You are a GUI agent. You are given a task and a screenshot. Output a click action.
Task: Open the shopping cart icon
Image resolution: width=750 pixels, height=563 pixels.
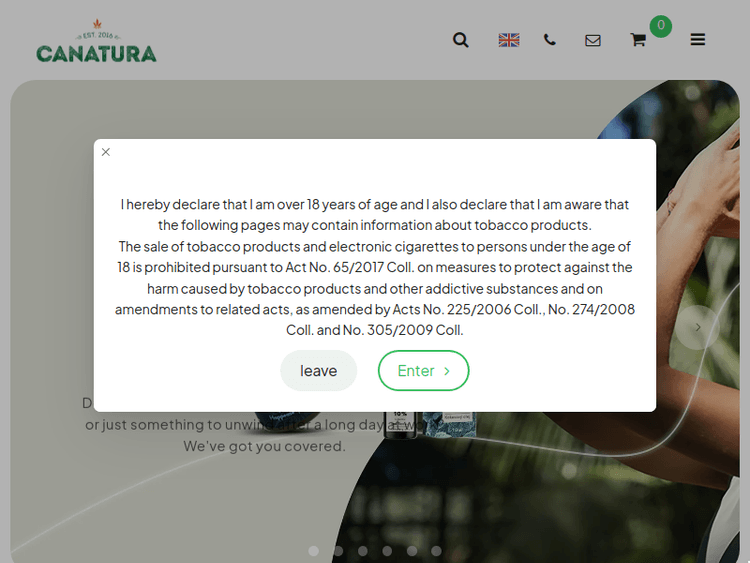638,40
